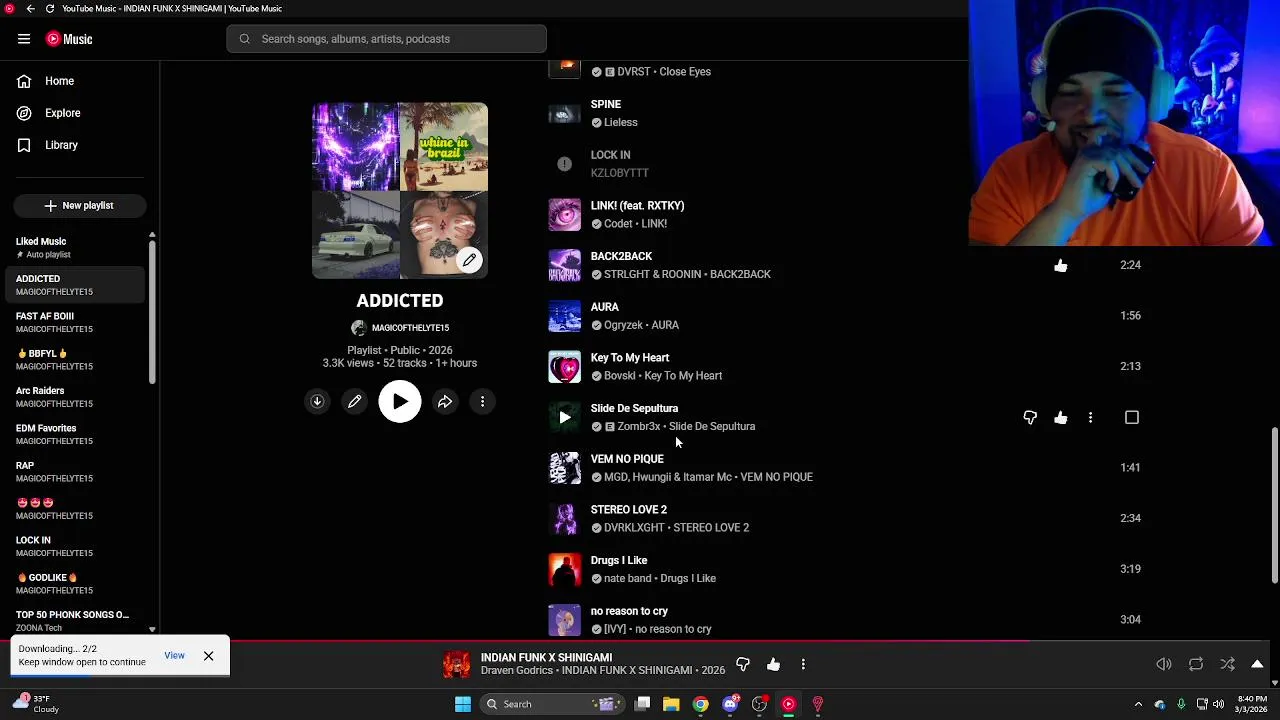Toggle shuffle in player bar

click(1227, 664)
